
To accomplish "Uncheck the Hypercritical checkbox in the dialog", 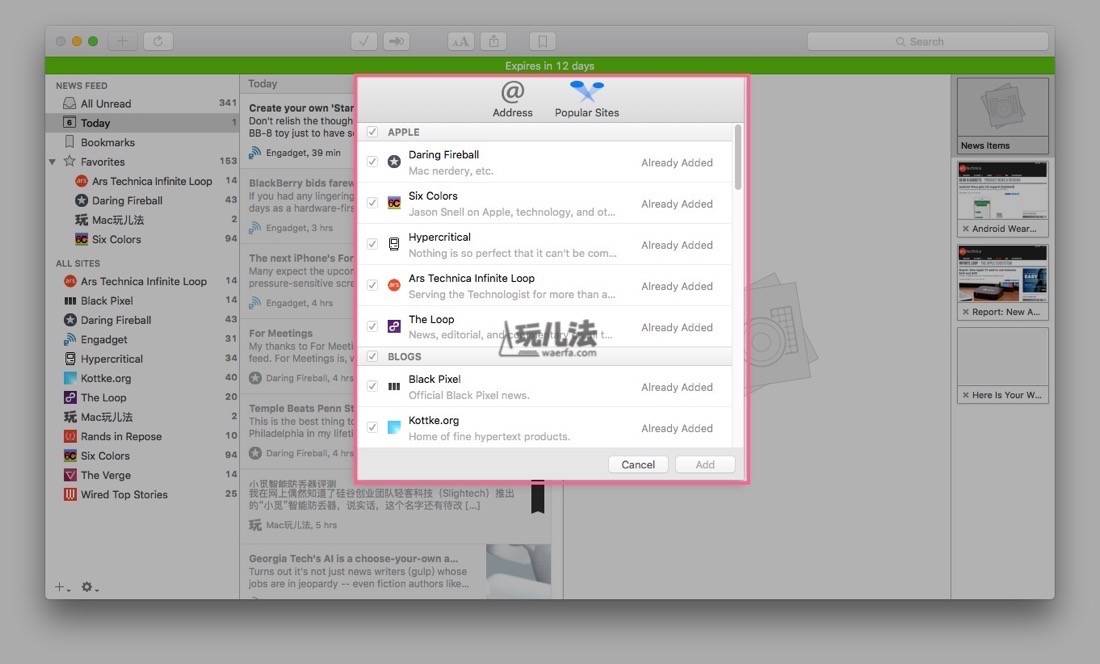I will (x=373, y=245).
